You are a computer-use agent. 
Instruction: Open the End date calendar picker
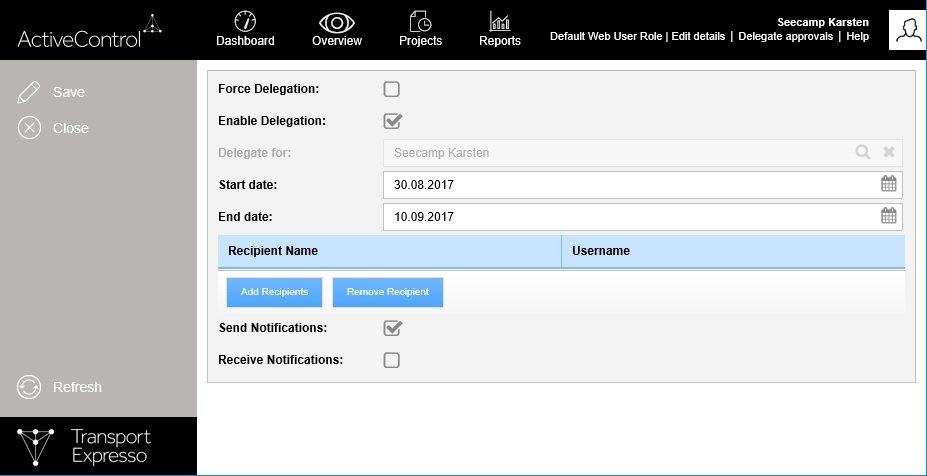pyautogui.click(x=889, y=216)
